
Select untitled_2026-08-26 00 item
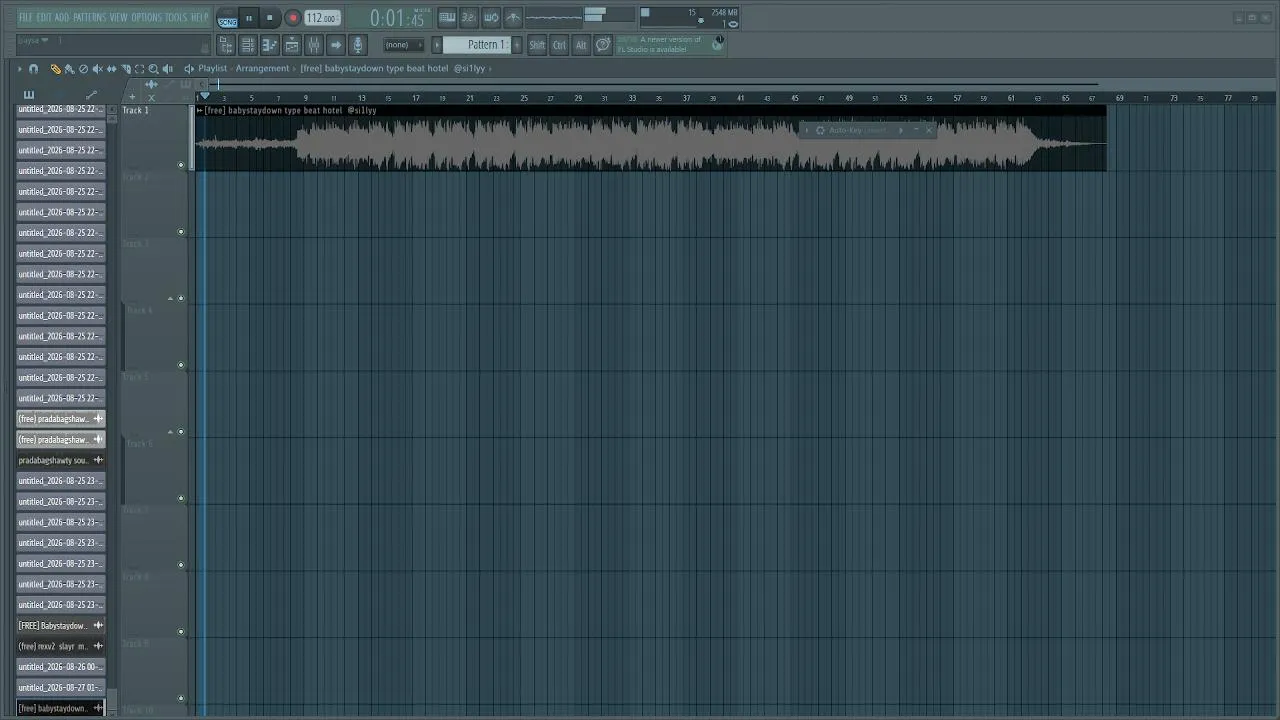61,667
